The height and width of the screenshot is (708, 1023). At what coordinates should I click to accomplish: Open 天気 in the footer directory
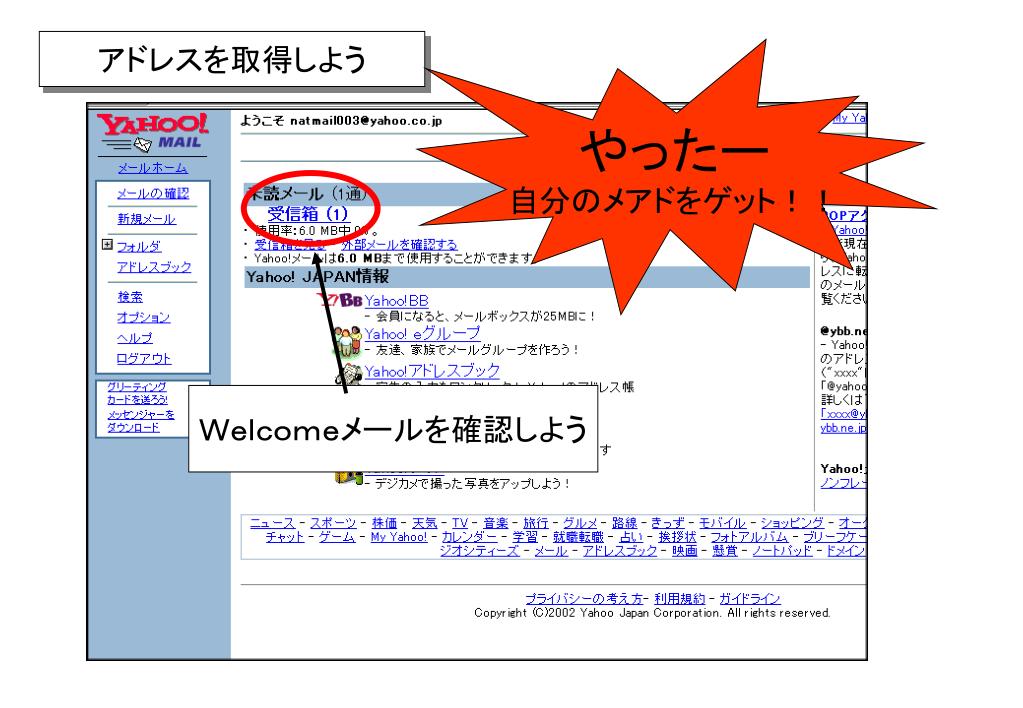pyautogui.click(x=425, y=523)
